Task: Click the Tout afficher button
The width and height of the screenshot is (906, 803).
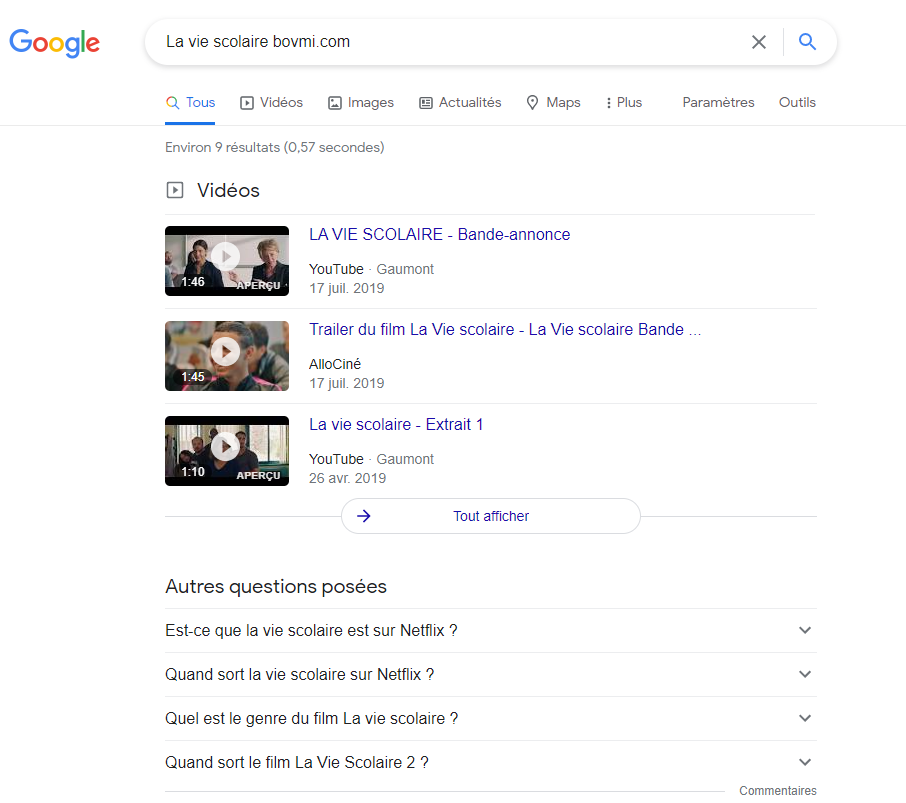Action: click(x=491, y=516)
